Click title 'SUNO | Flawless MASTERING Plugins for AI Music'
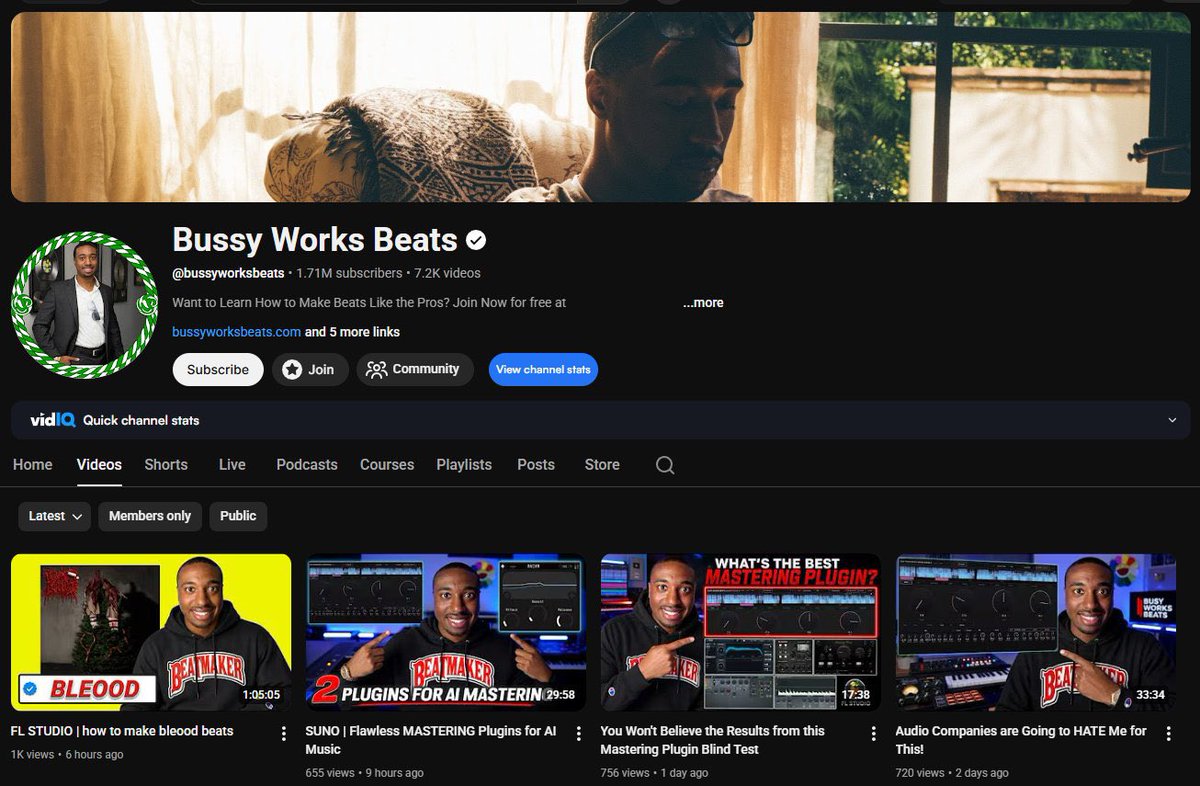1200x786 pixels. (x=431, y=740)
